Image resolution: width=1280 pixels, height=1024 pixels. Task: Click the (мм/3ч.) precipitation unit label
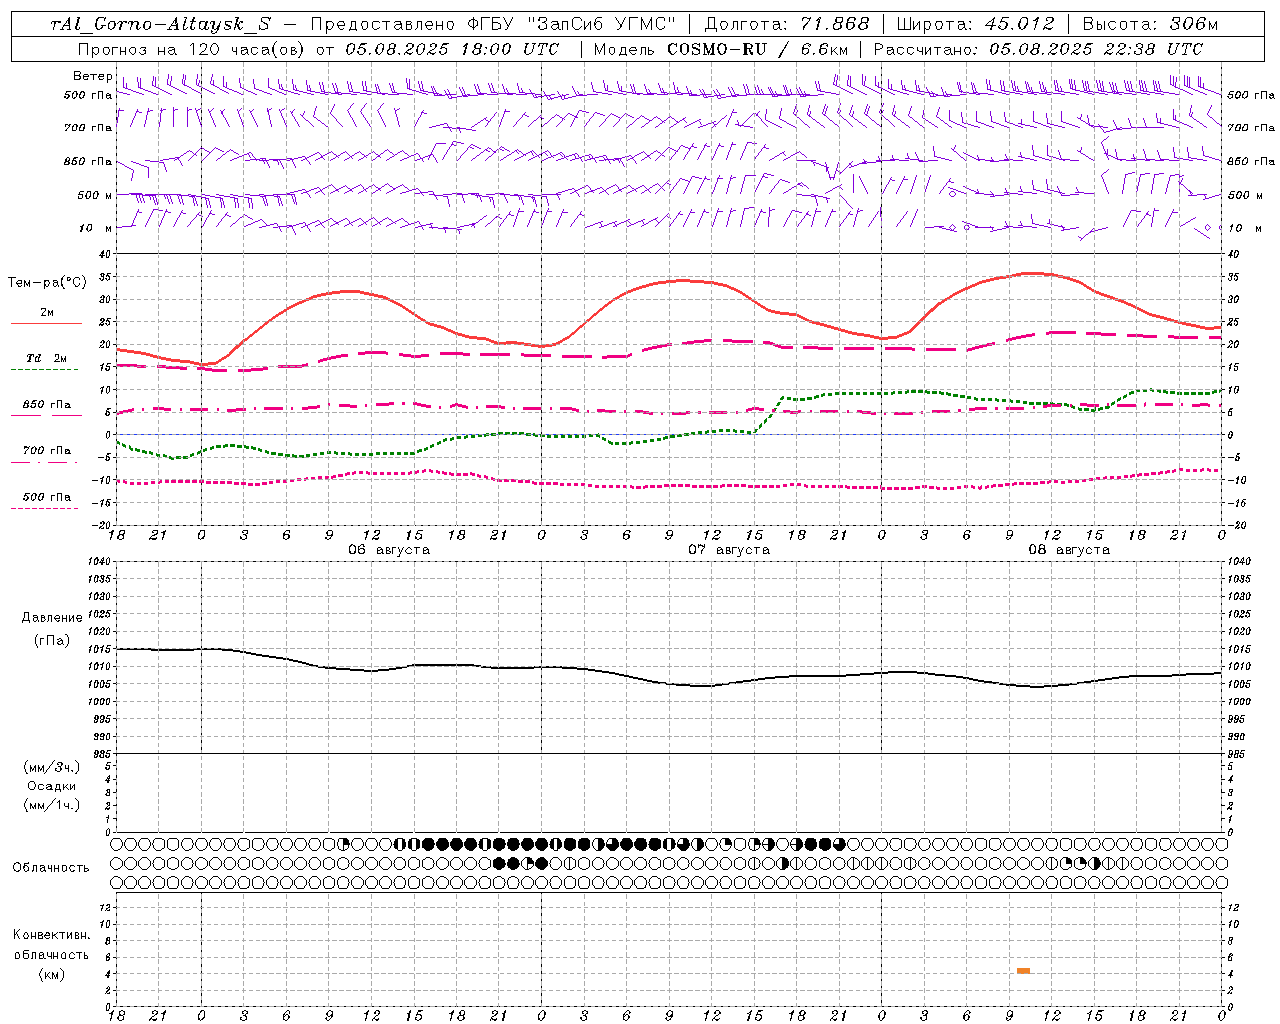point(51,767)
